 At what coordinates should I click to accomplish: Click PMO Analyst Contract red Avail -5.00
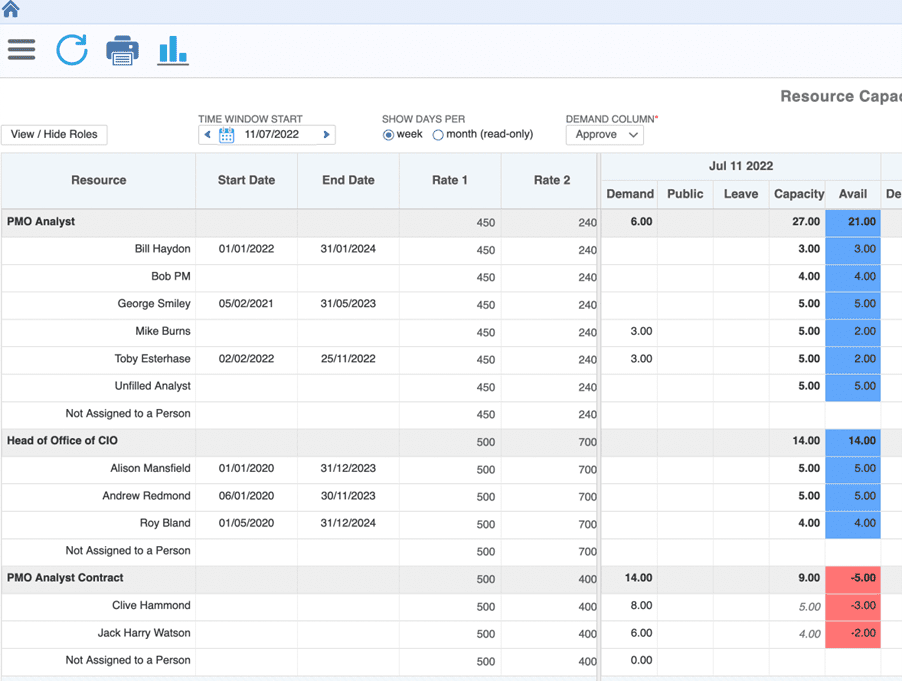(853, 579)
